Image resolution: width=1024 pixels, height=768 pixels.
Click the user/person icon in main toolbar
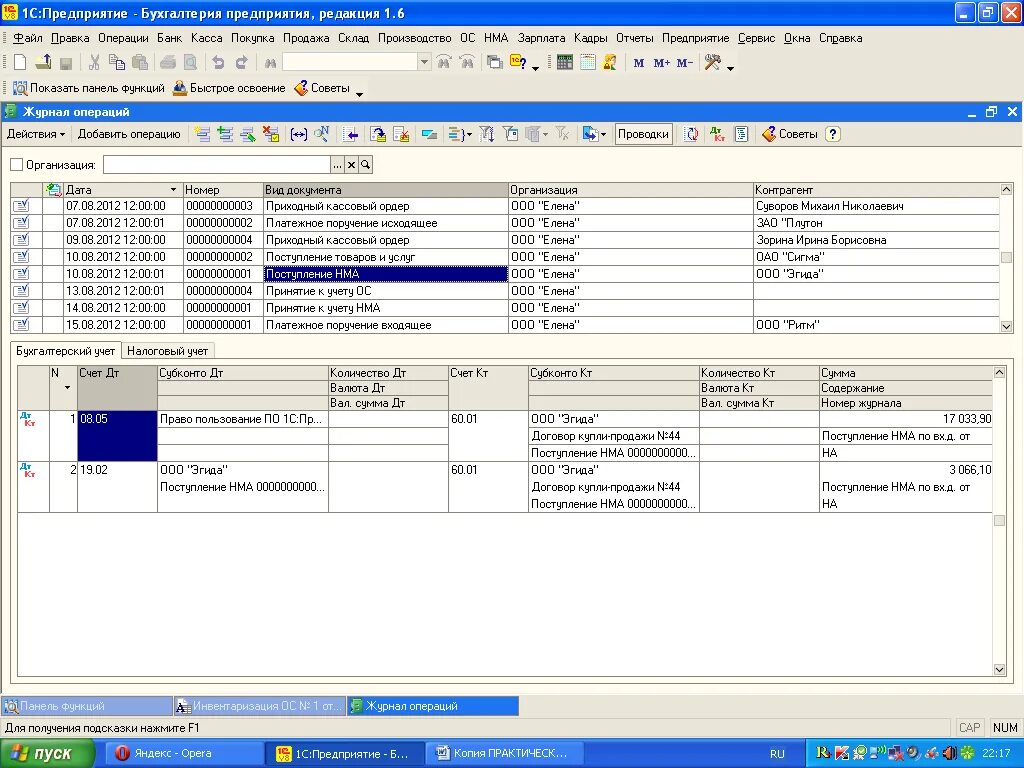click(610, 63)
